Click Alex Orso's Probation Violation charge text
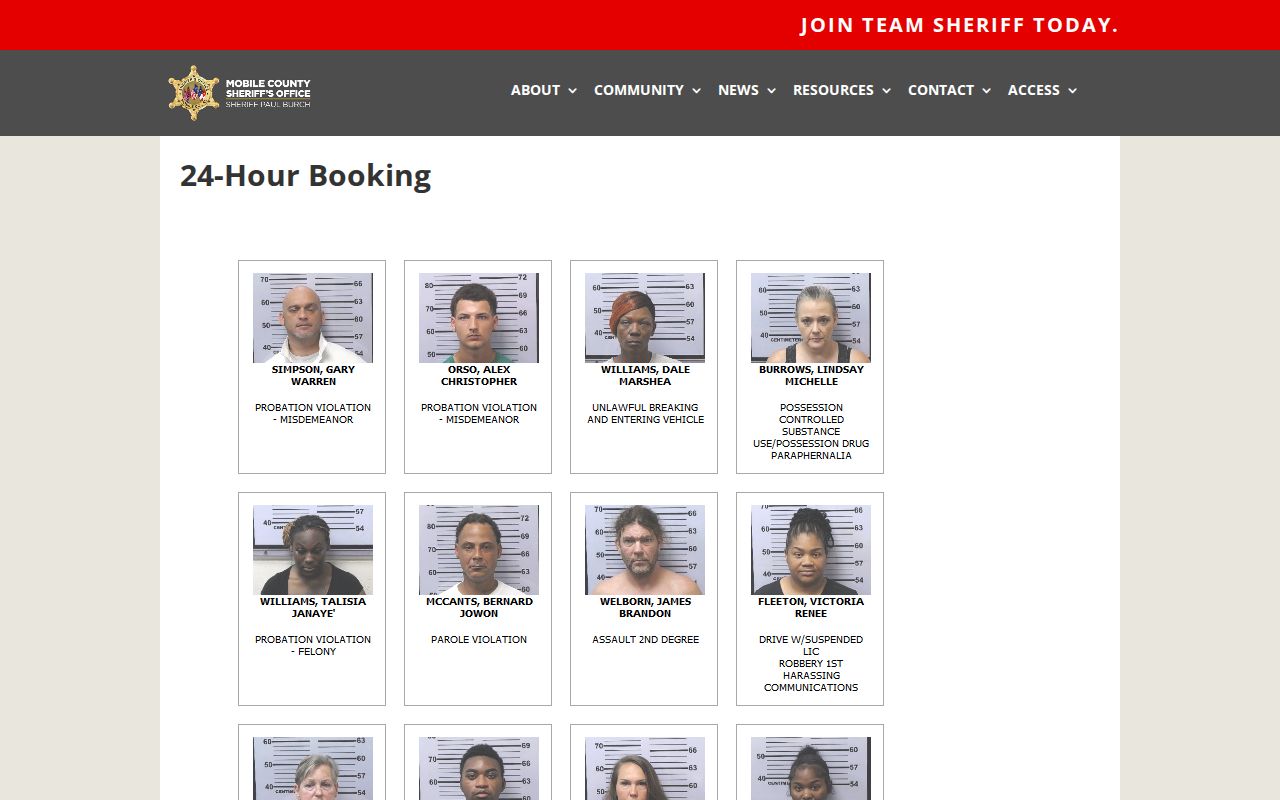This screenshot has width=1280, height=800. coord(479,414)
